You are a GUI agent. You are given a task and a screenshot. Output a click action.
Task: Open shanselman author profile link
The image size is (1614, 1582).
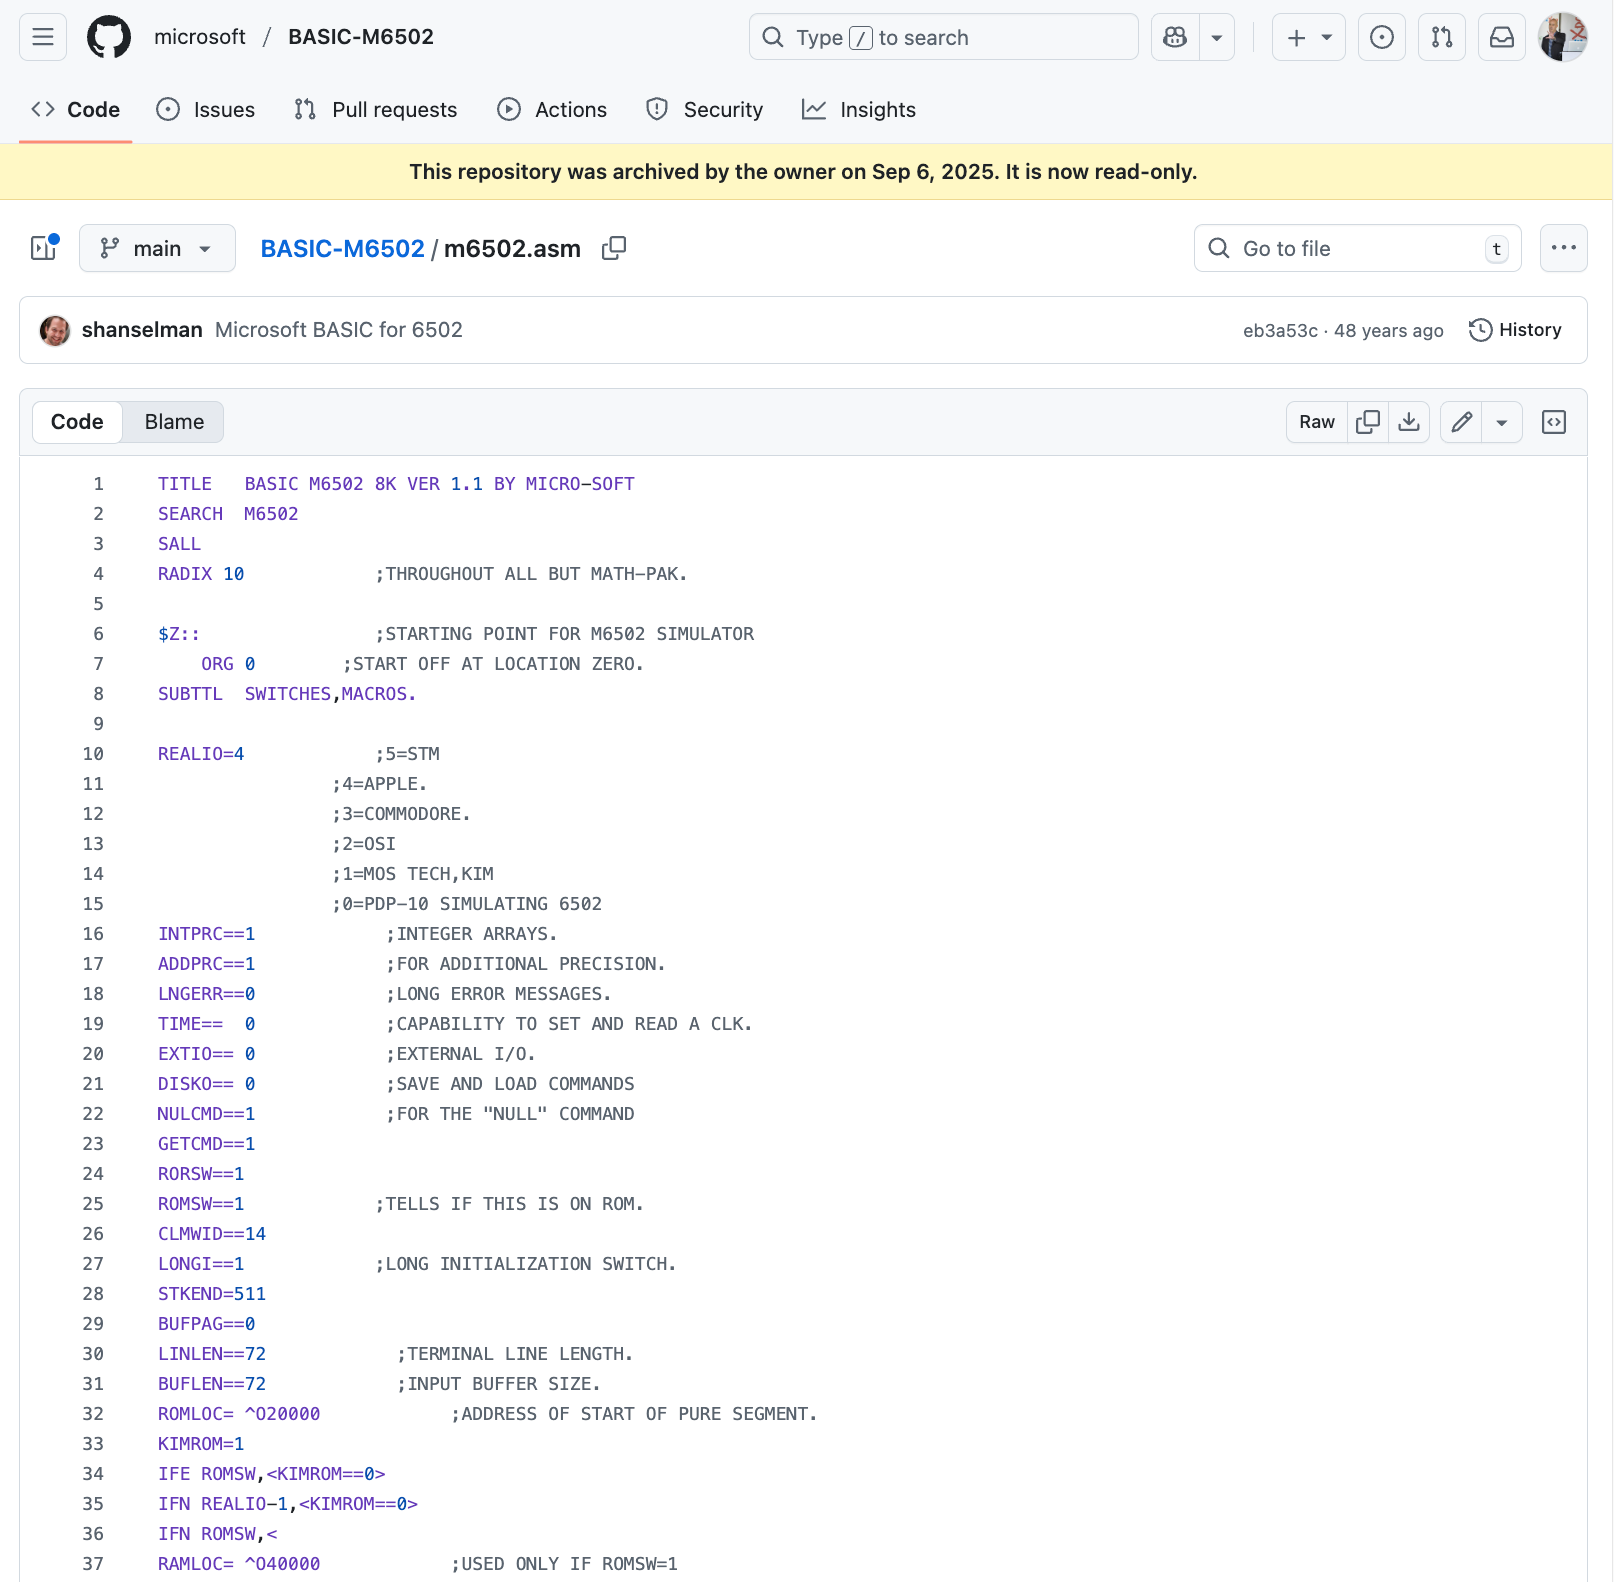click(142, 330)
